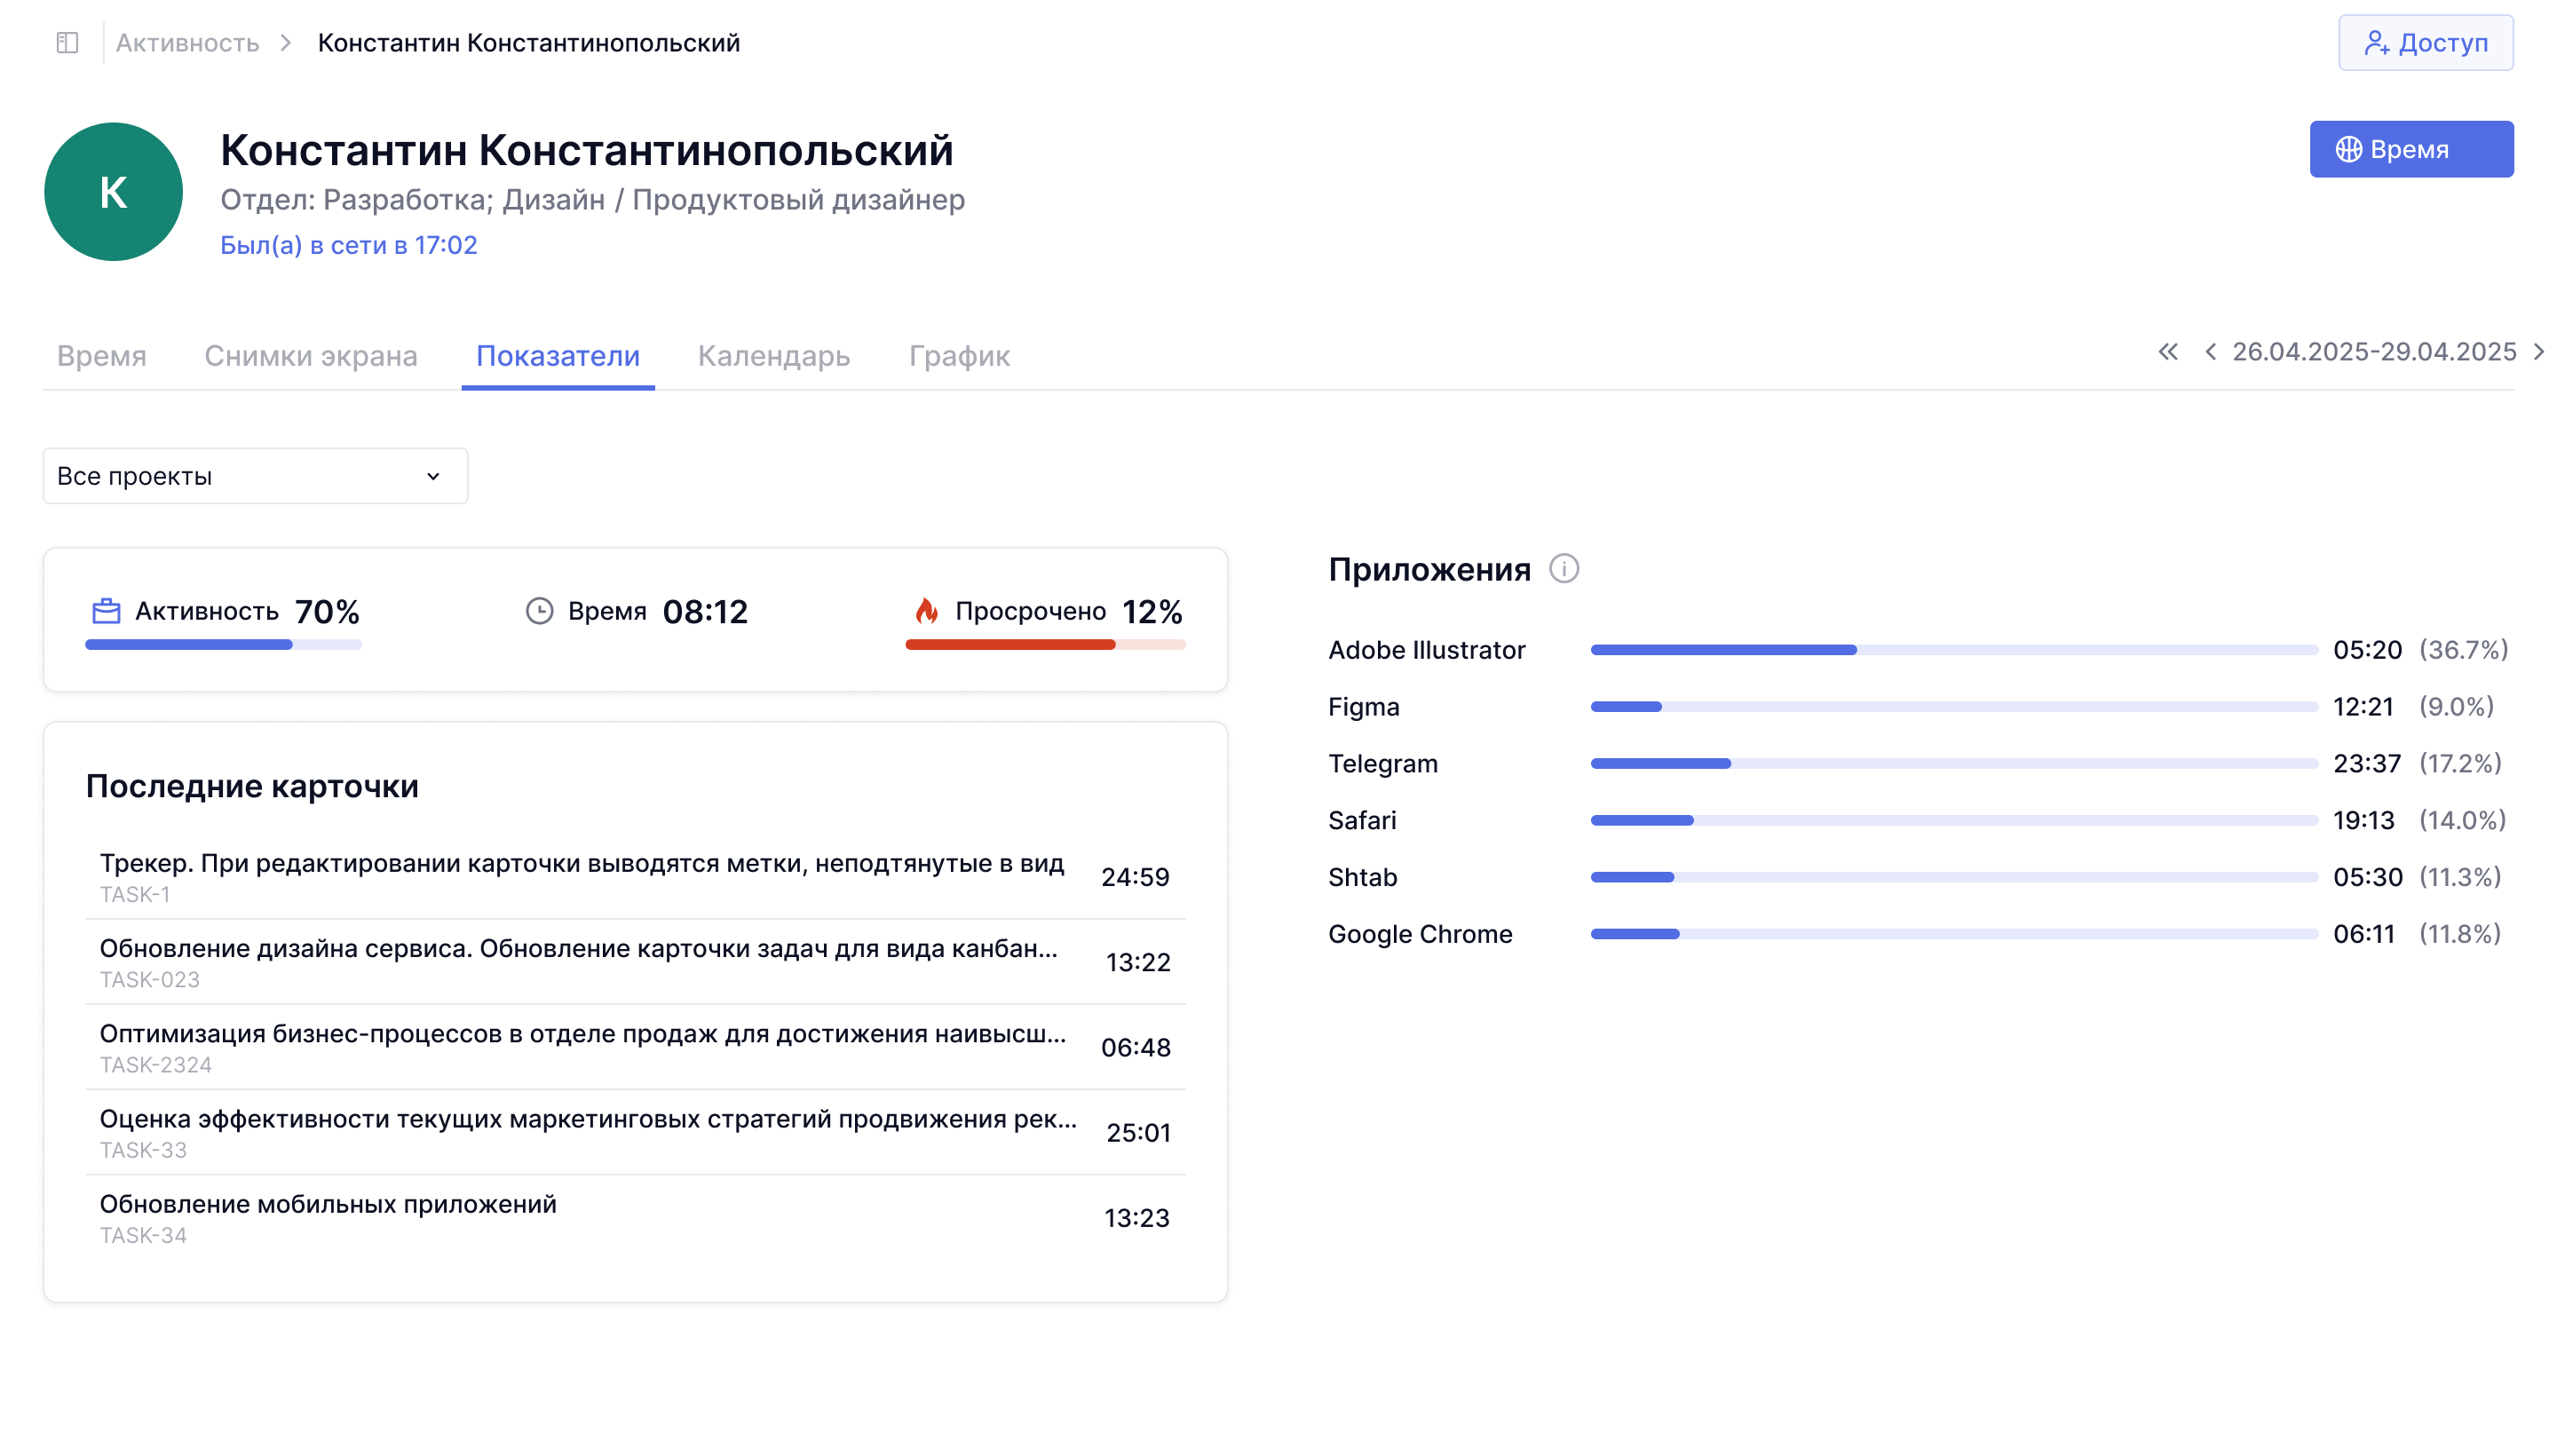Screen dimensions: 2557x1456
Task: Click the user avatar with letter K
Action: coord(113,192)
